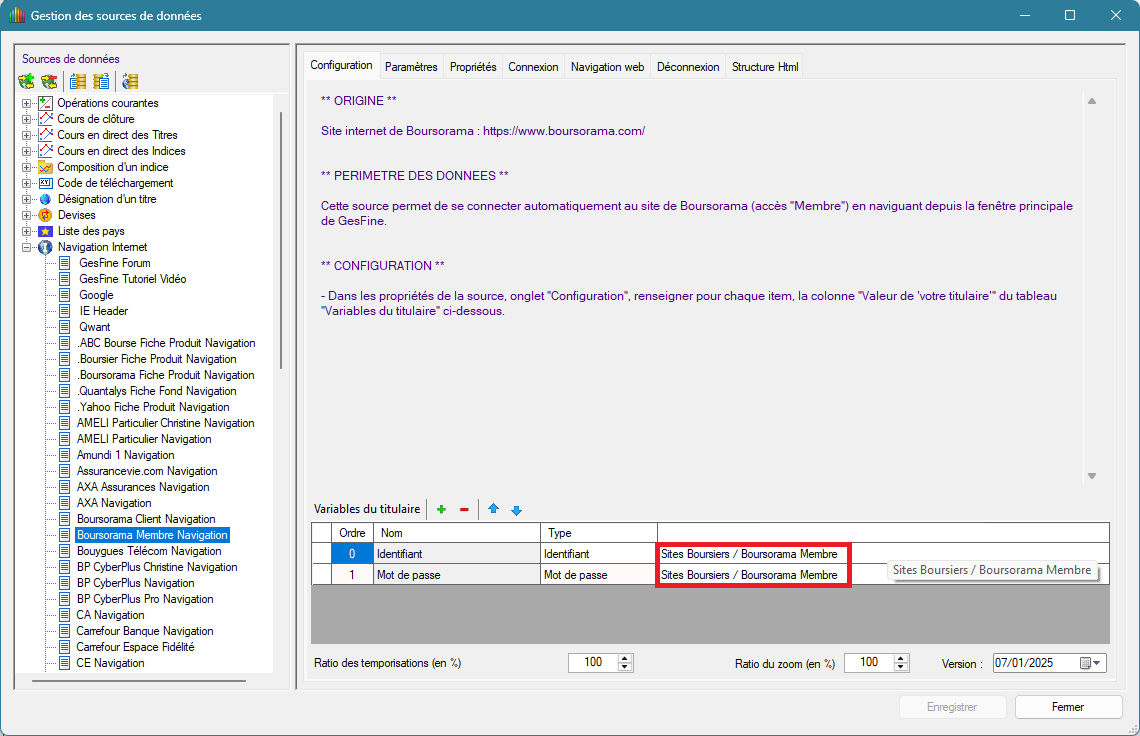Viewport: 1140px width, 736px height.
Task: Decrease the Ratio des temporisations value
Action: (x=625, y=668)
